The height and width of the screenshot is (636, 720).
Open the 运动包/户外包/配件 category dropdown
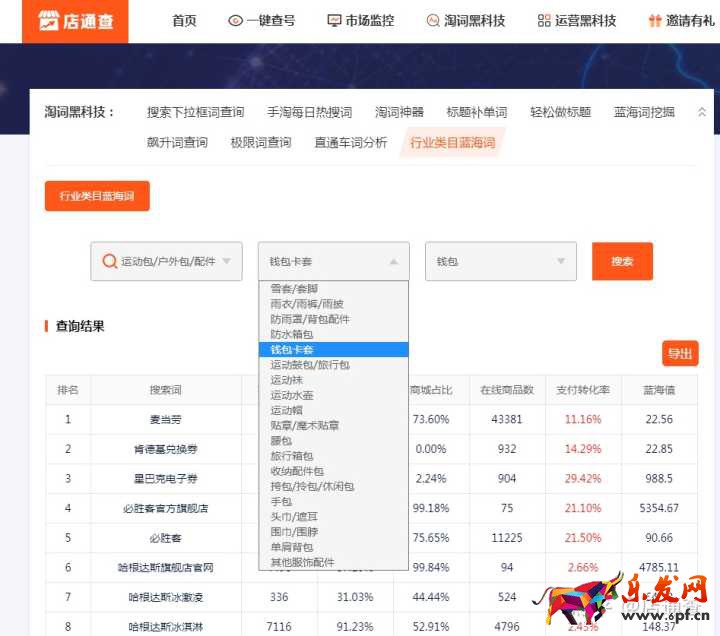point(226,262)
